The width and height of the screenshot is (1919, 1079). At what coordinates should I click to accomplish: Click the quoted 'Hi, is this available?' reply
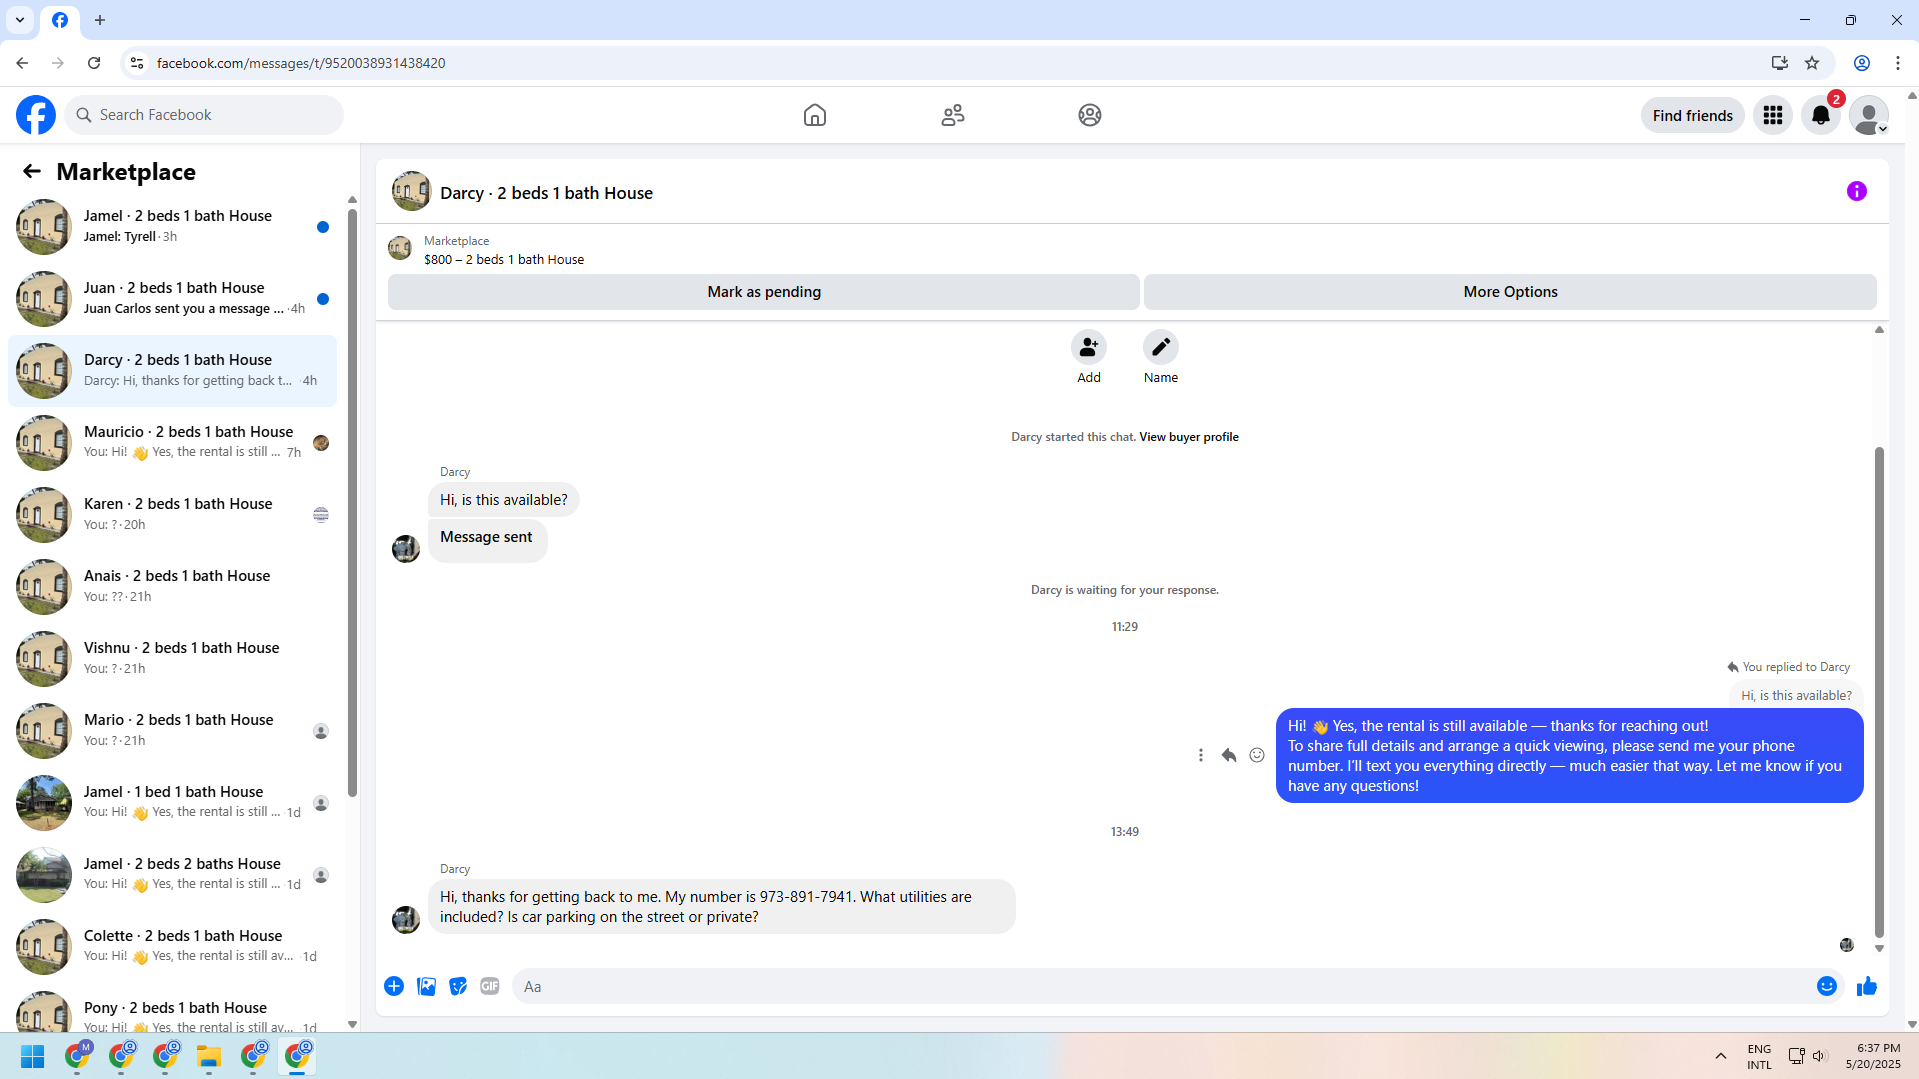point(1796,696)
